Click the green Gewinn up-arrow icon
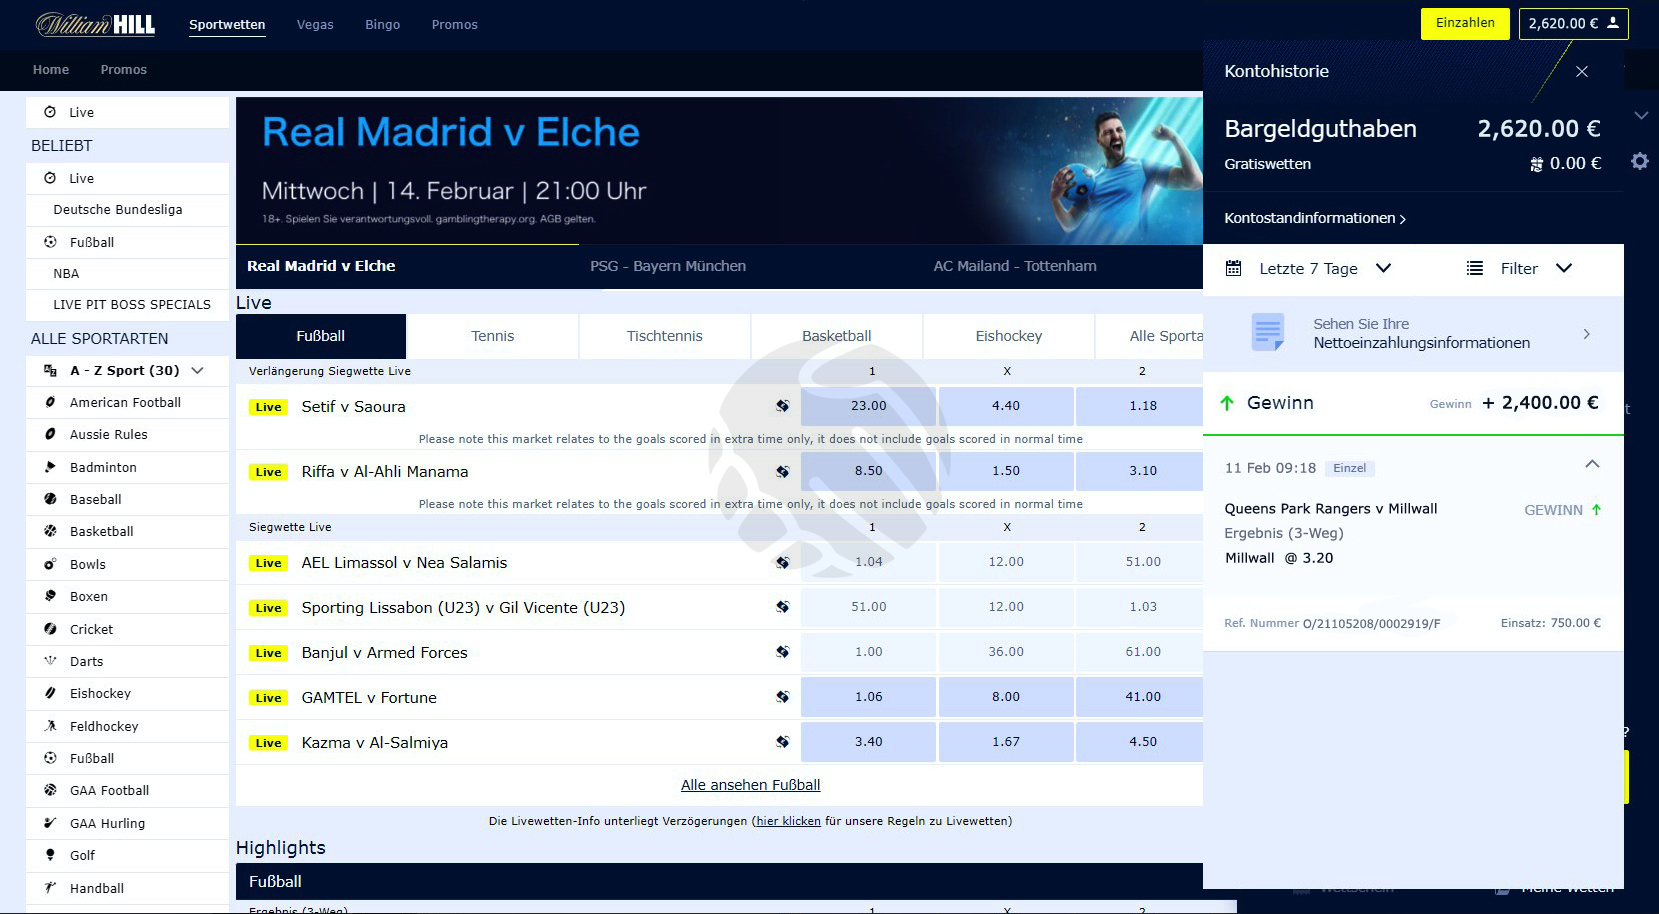This screenshot has width=1659, height=914. click(x=1227, y=403)
